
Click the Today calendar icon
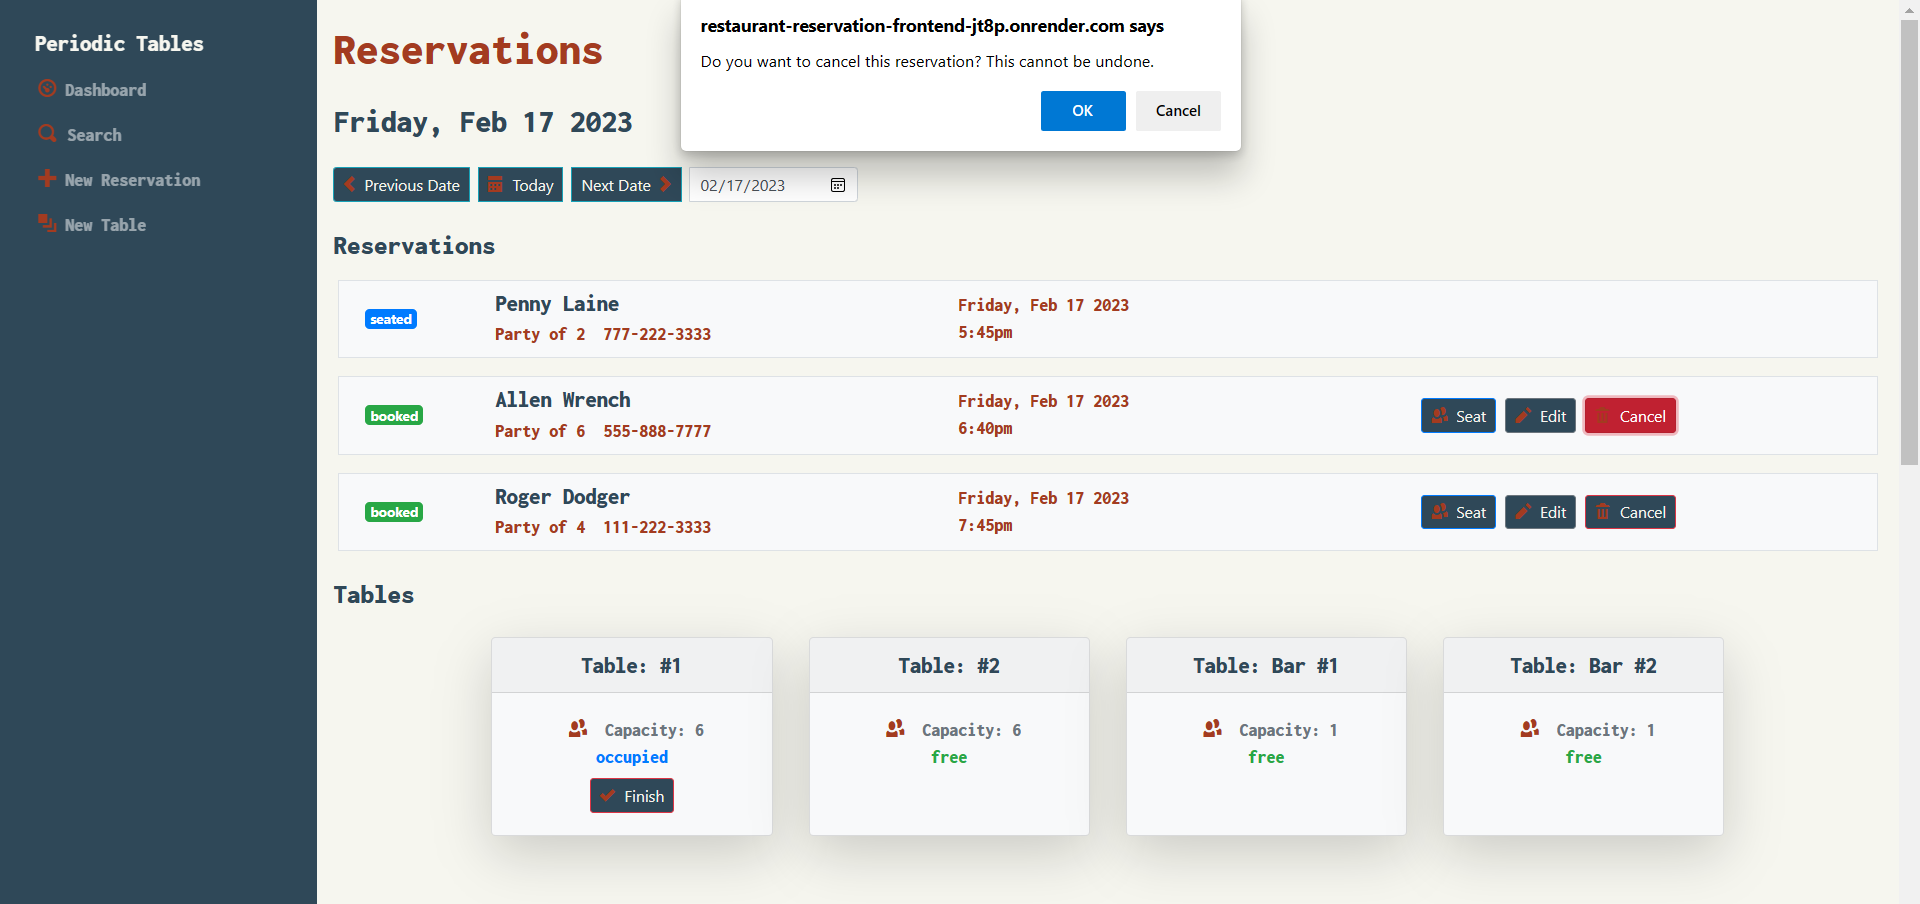click(495, 185)
